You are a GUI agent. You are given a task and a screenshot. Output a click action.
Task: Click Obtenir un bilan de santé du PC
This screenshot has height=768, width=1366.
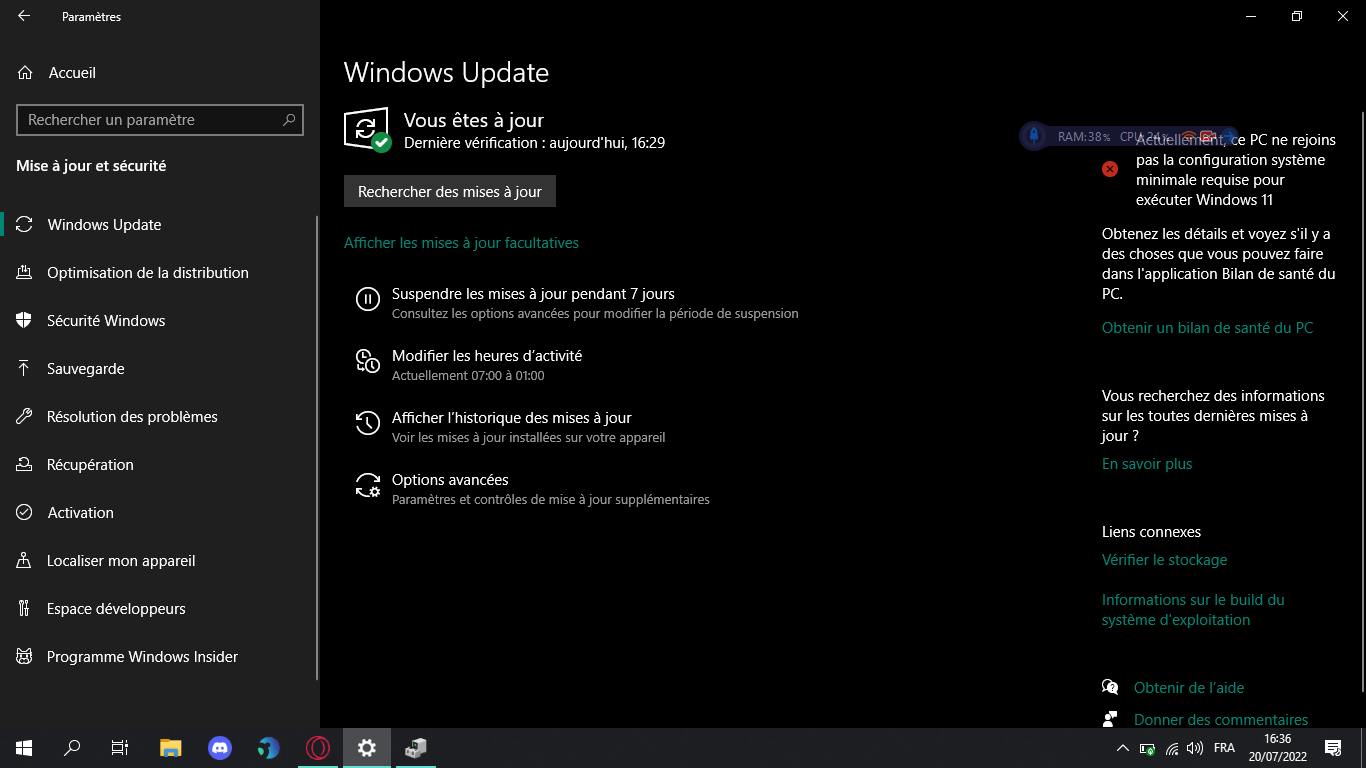coord(1207,328)
